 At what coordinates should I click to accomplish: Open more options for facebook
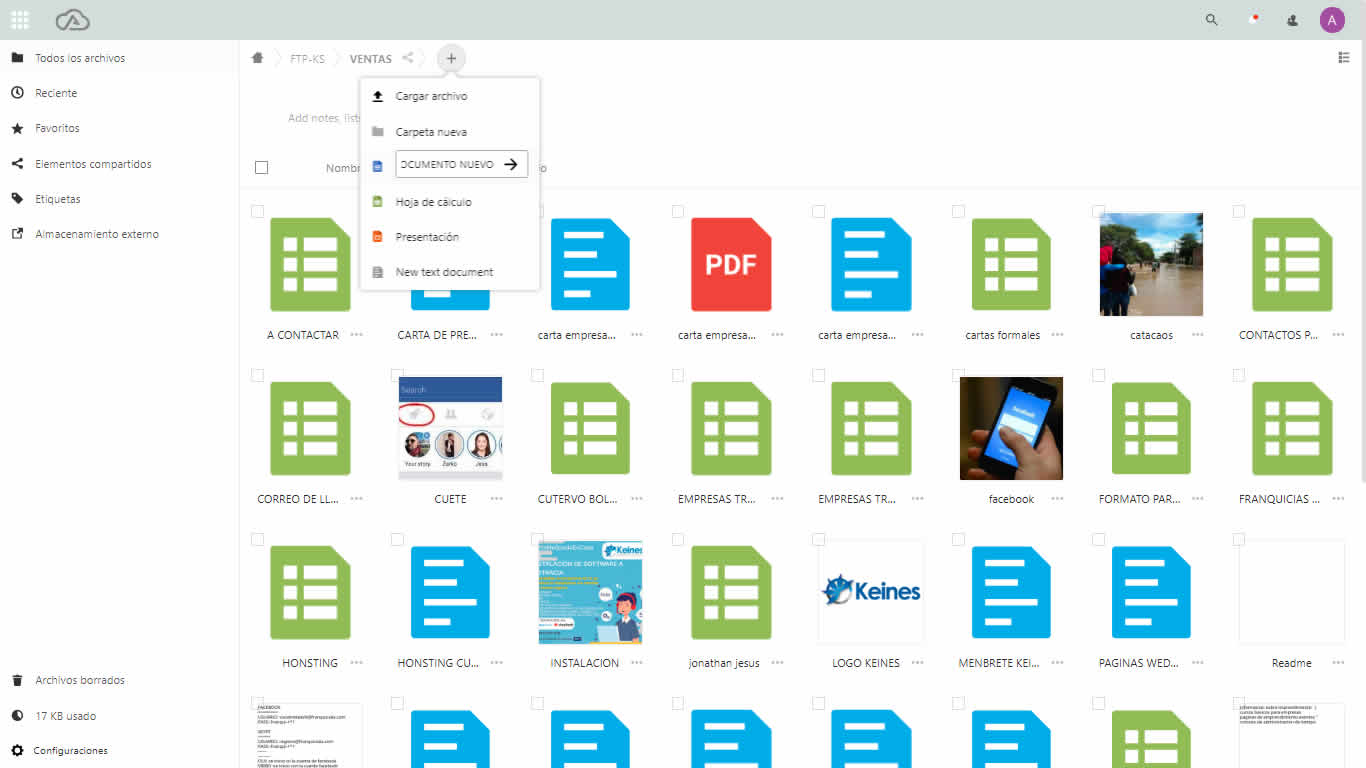click(x=1057, y=499)
